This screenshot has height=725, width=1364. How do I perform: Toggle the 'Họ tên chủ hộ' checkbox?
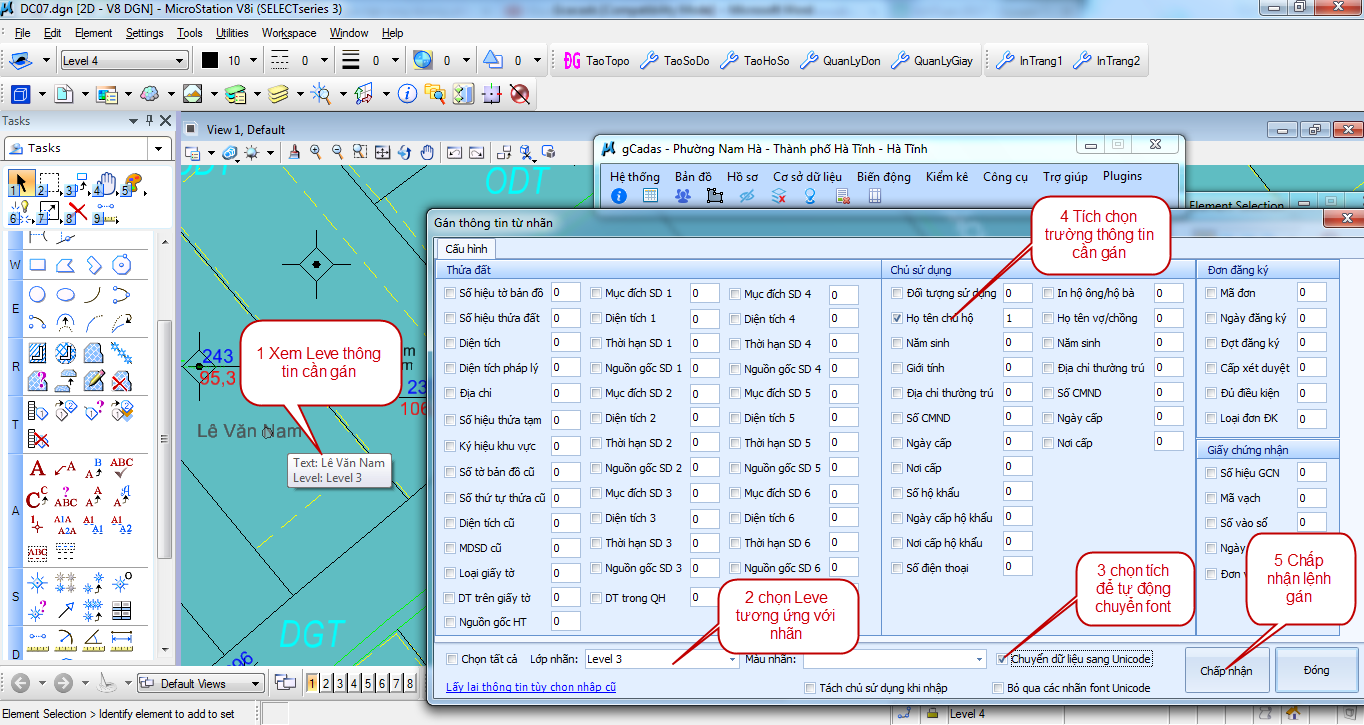(x=897, y=318)
